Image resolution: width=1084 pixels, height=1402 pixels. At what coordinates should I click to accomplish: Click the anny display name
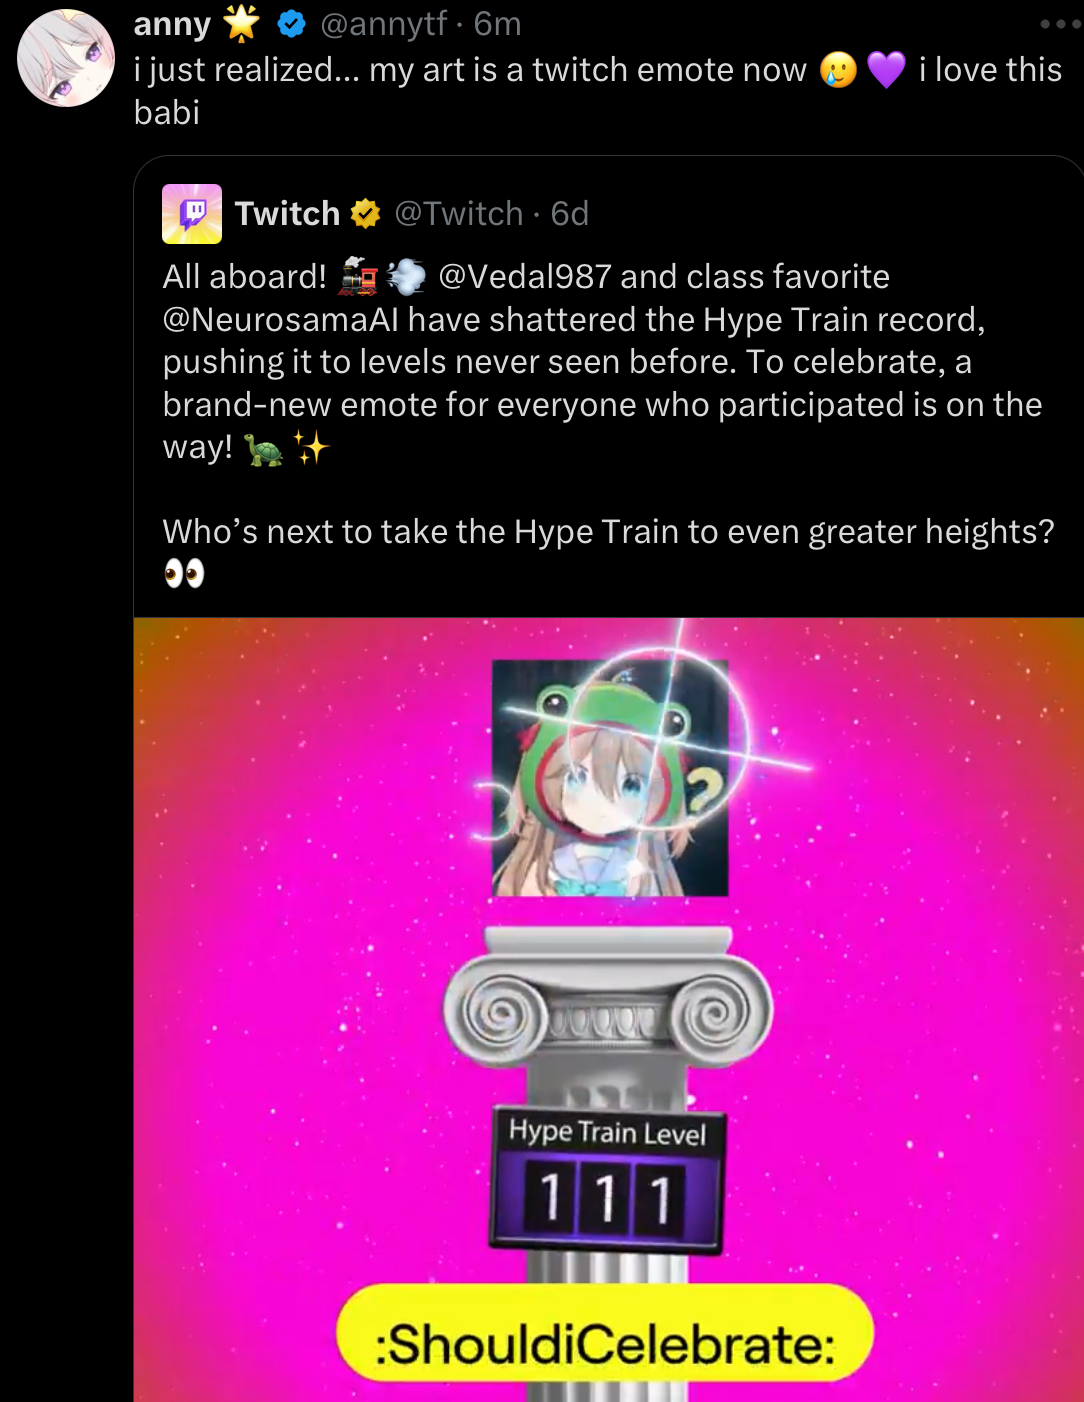[172, 24]
